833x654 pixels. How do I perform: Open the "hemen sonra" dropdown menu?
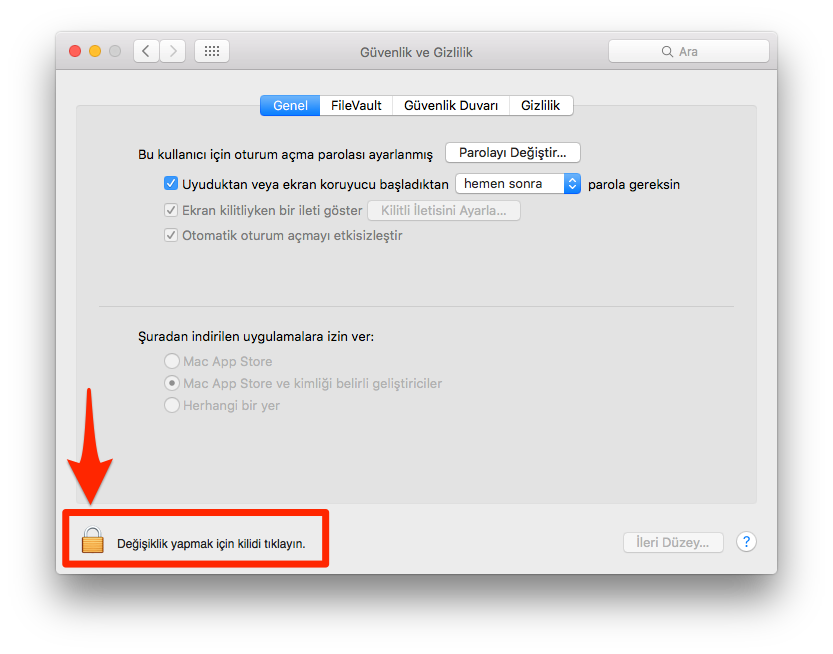[x=518, y=184]
